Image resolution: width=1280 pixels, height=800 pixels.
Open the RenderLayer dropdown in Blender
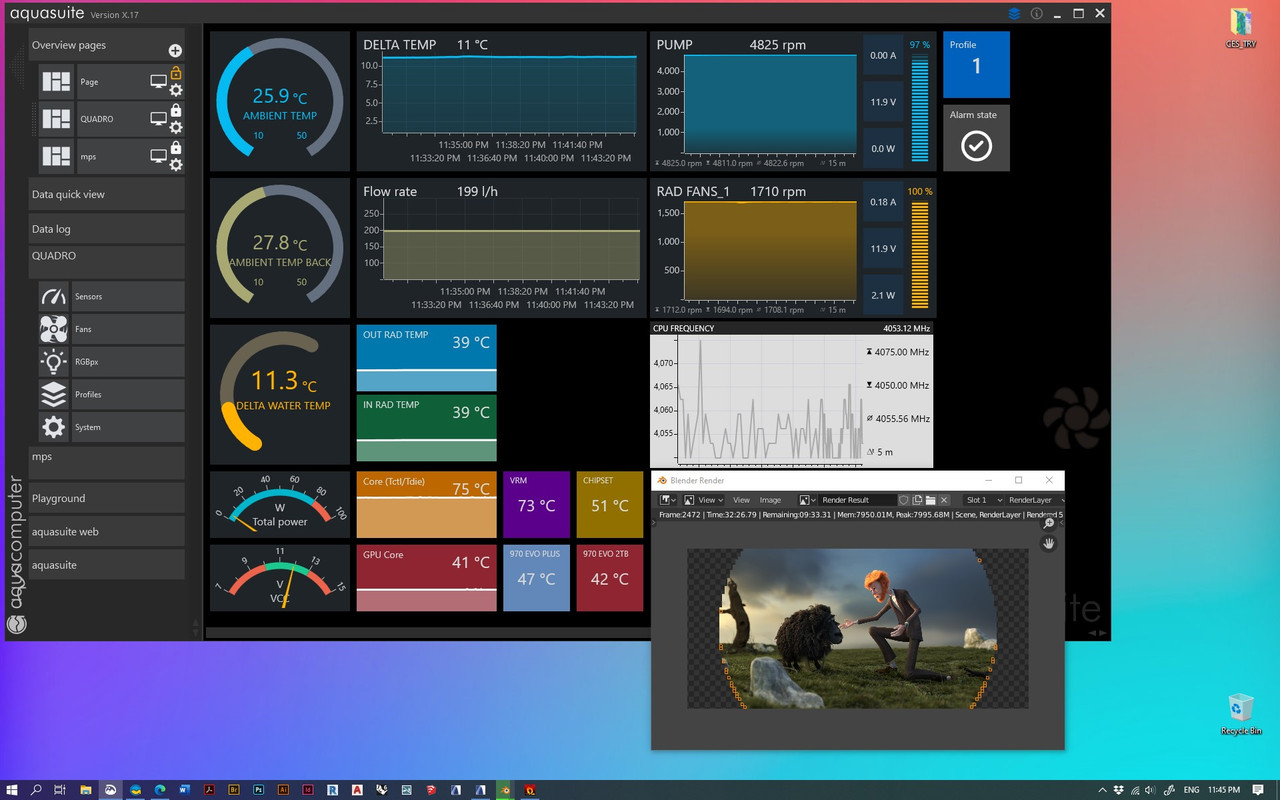click(1035, 500)
